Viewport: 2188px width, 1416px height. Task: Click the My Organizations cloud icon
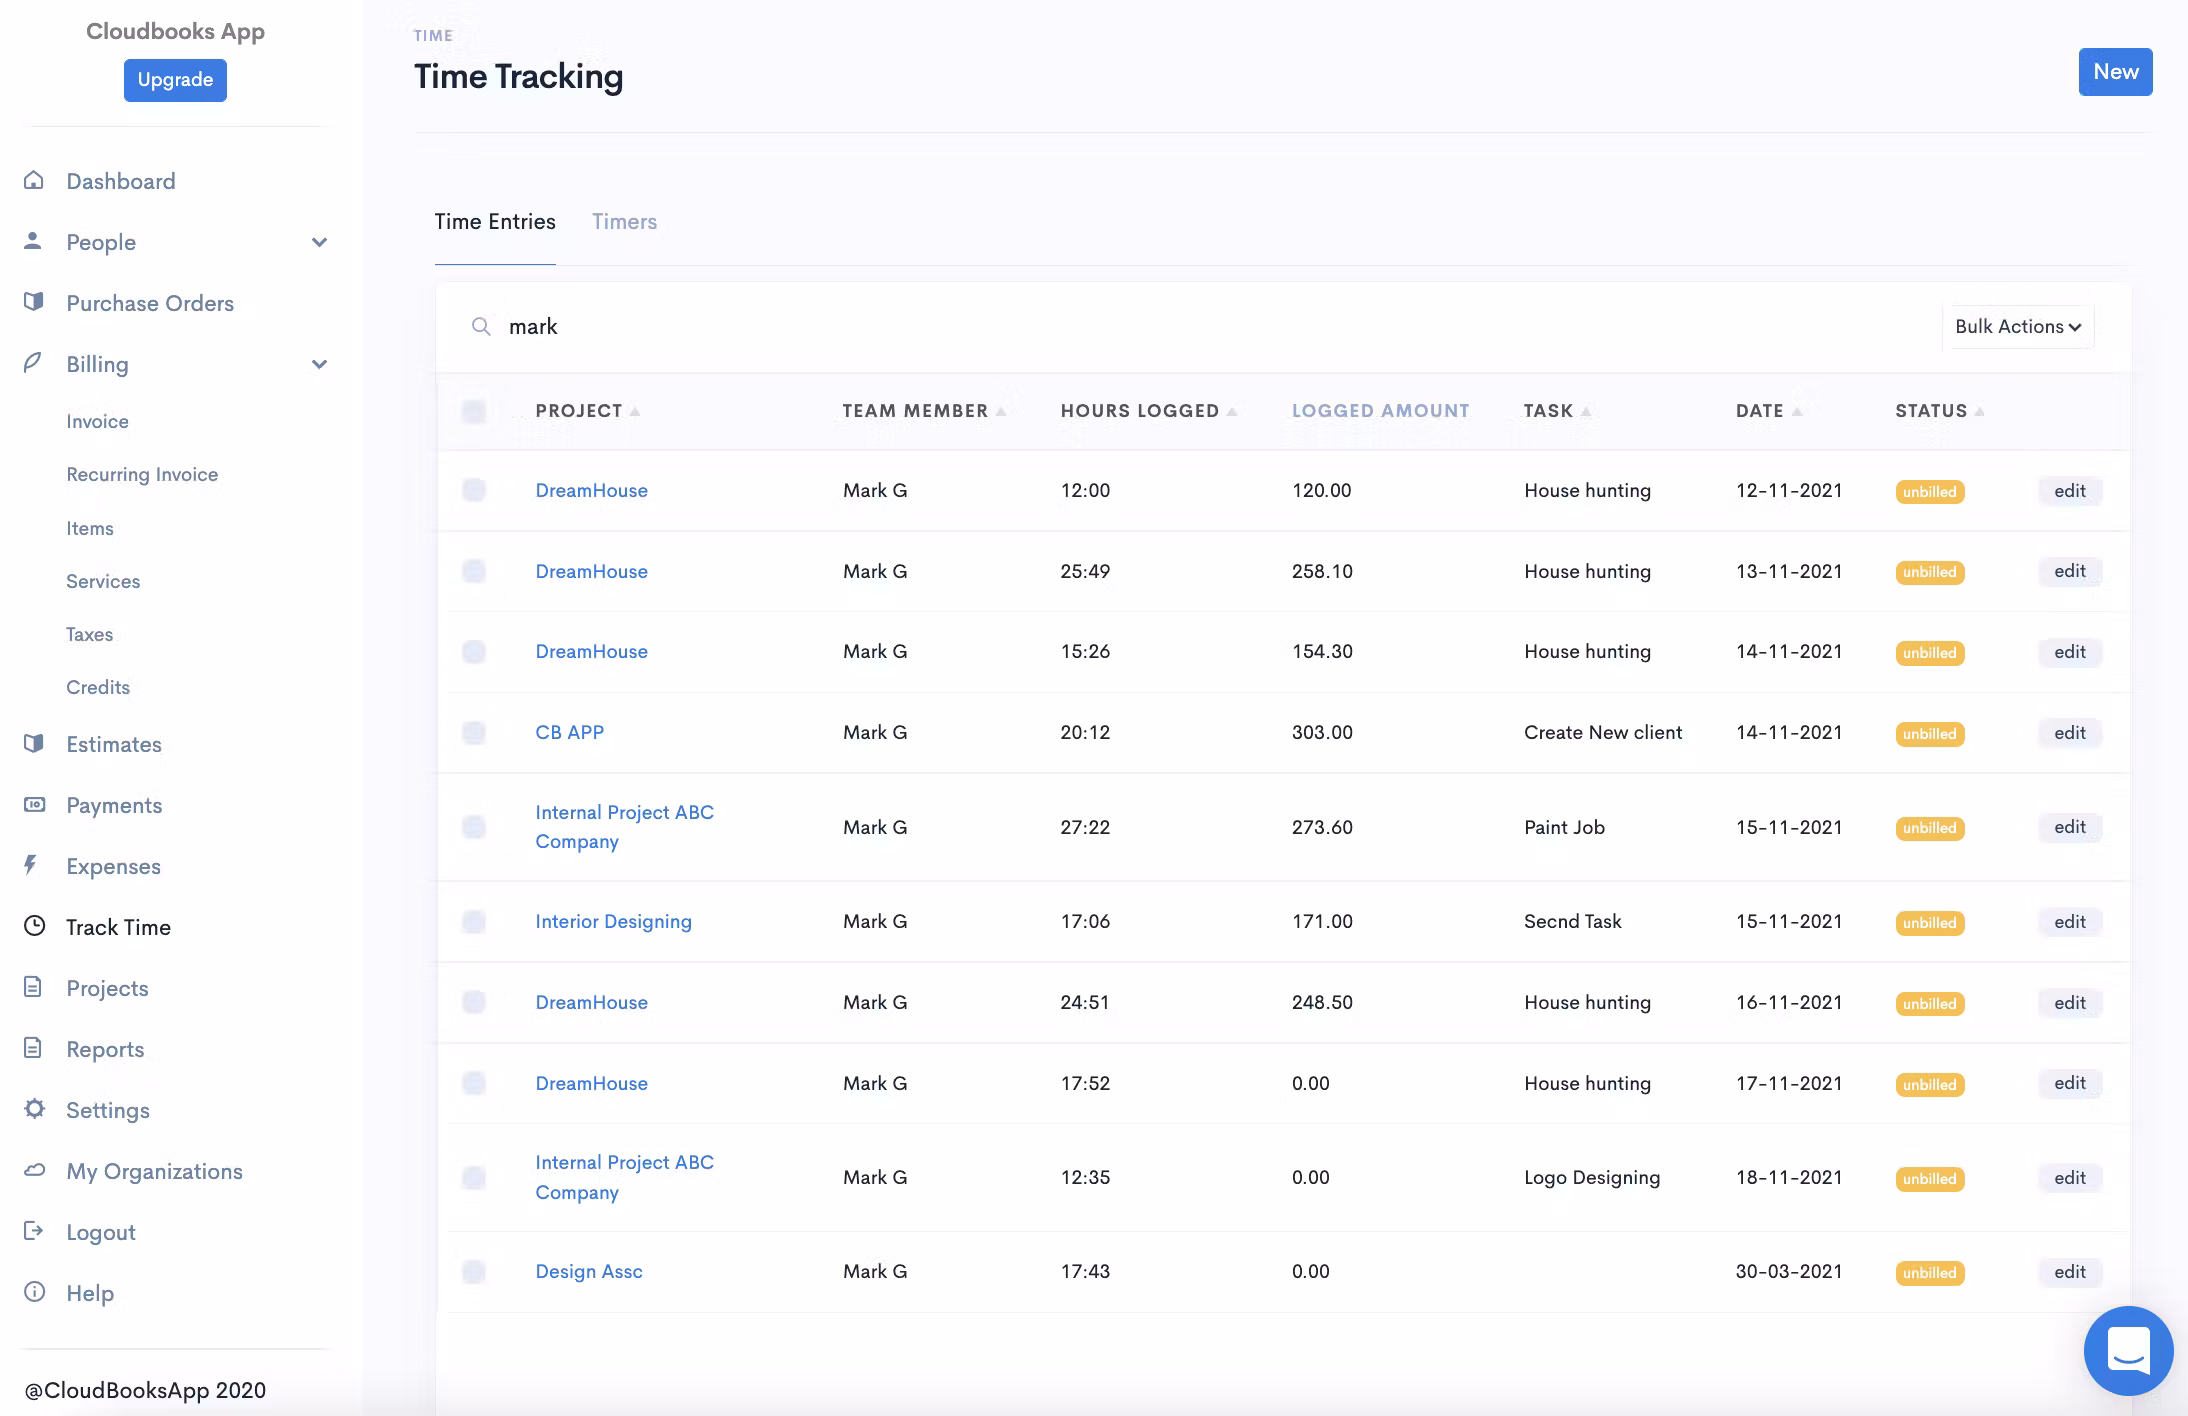click(x=34, y=1170)
